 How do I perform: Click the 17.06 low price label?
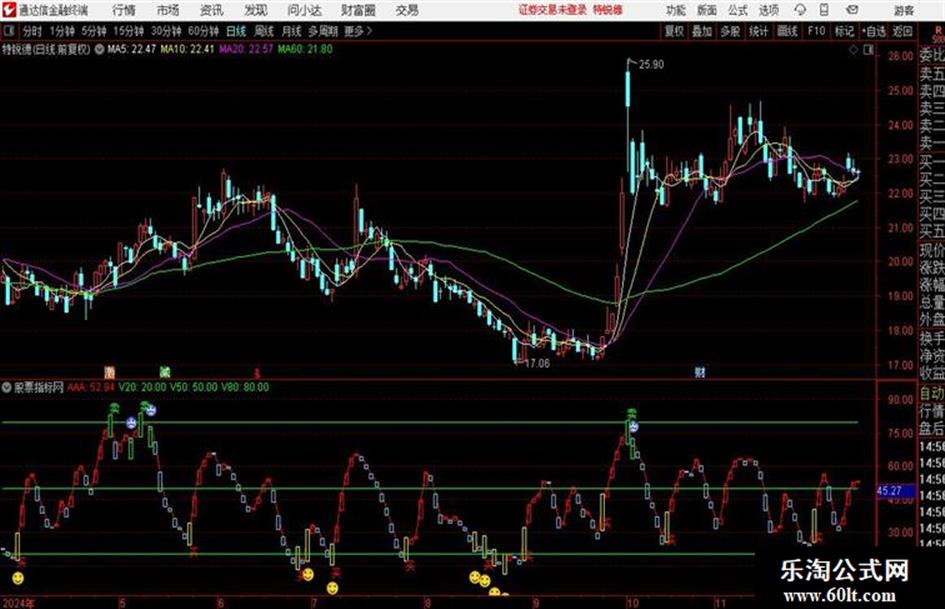pyautogui.click(x=537, y=363)
